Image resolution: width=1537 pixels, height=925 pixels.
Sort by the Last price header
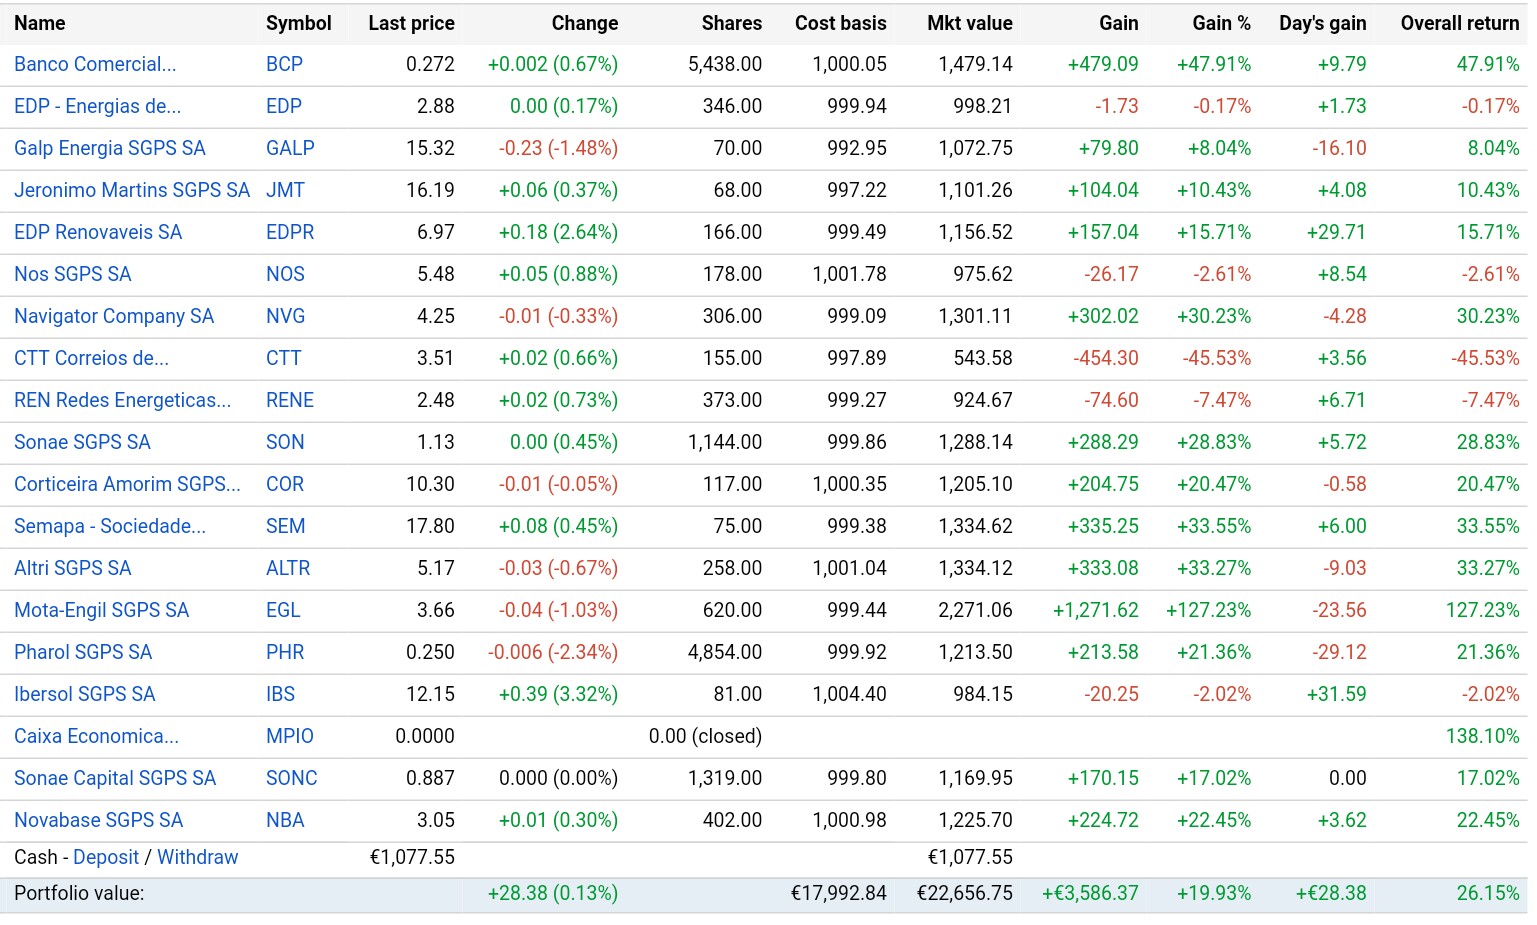pos(411,23)
